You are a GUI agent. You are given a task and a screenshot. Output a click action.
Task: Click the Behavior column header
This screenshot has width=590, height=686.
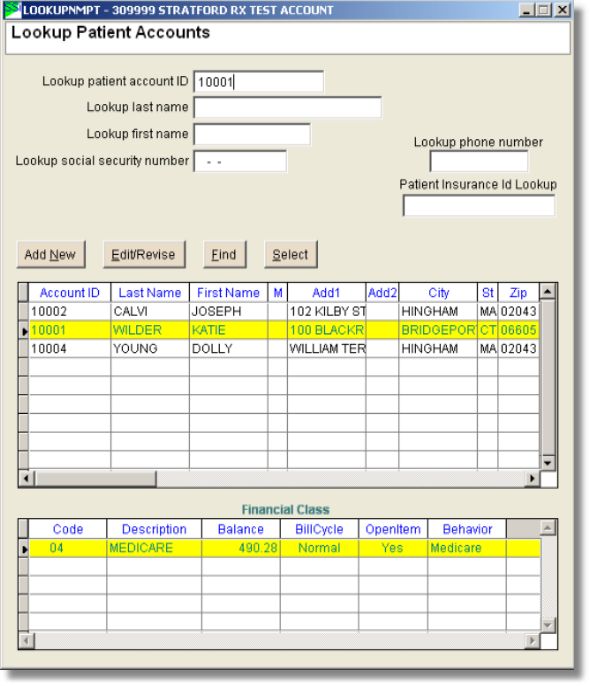point(467,529)
